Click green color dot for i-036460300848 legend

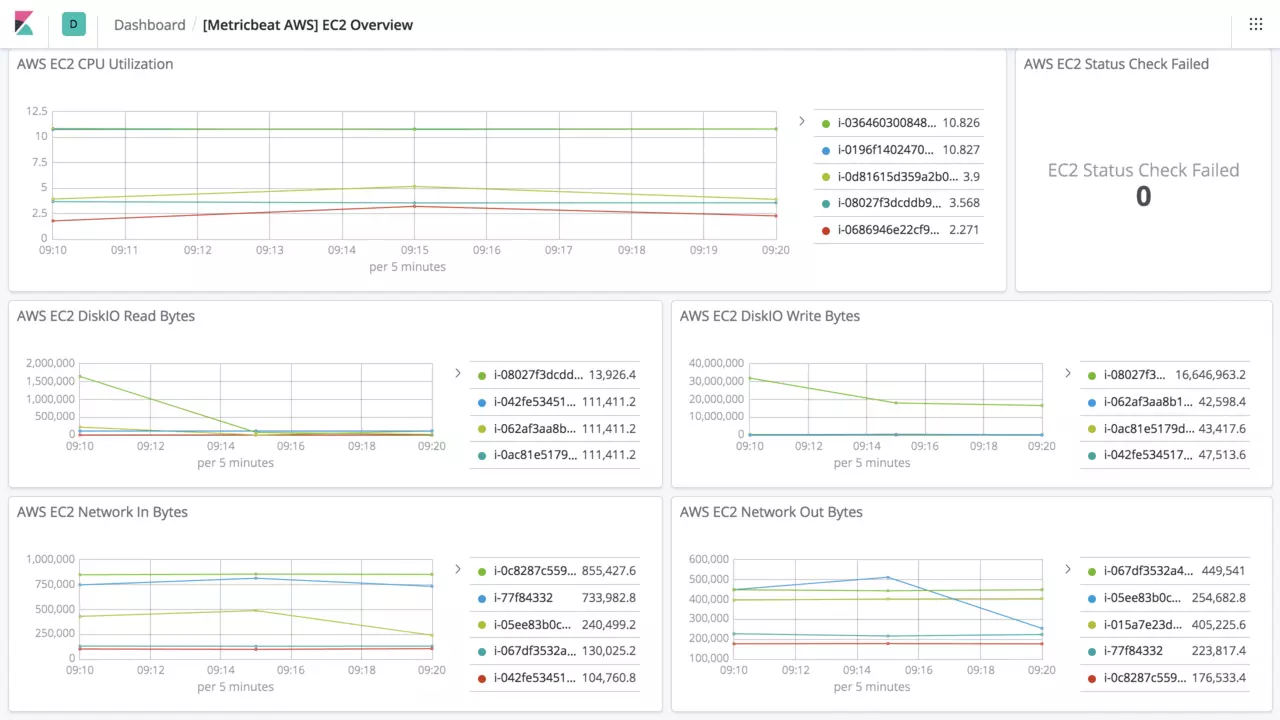coord(826,124)
